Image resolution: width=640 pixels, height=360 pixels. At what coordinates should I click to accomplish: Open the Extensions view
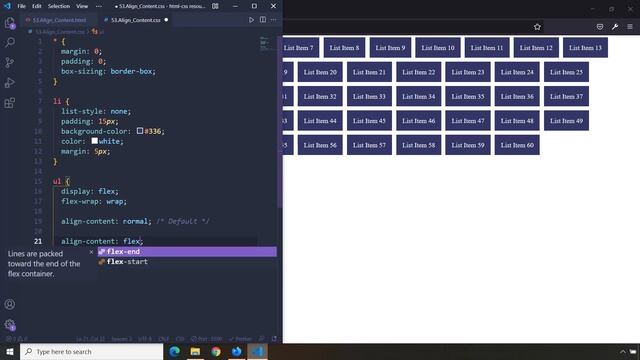point(10,102)
